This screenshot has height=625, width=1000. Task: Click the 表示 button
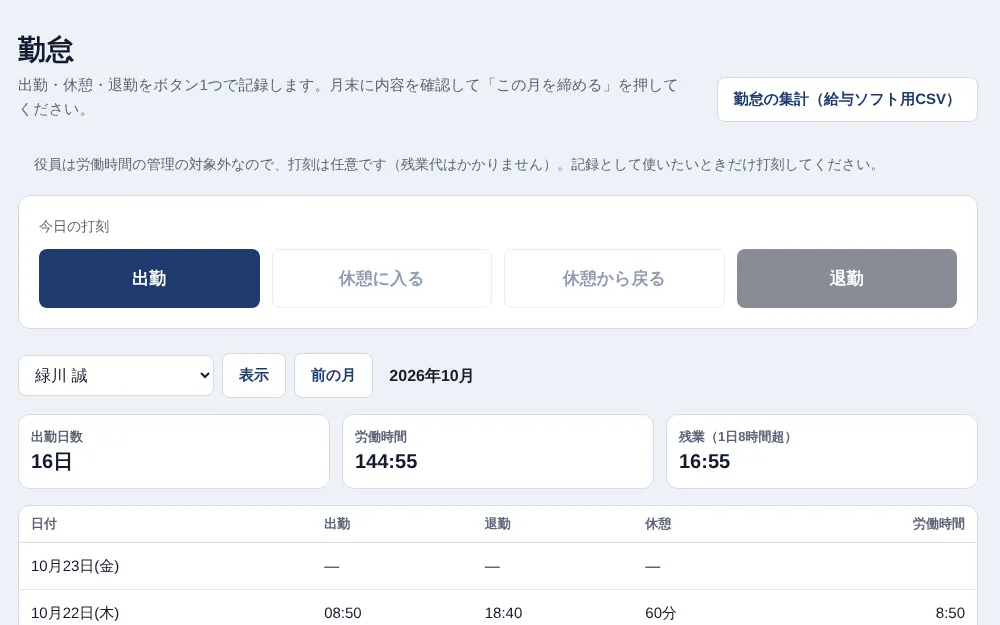(254, 376)
